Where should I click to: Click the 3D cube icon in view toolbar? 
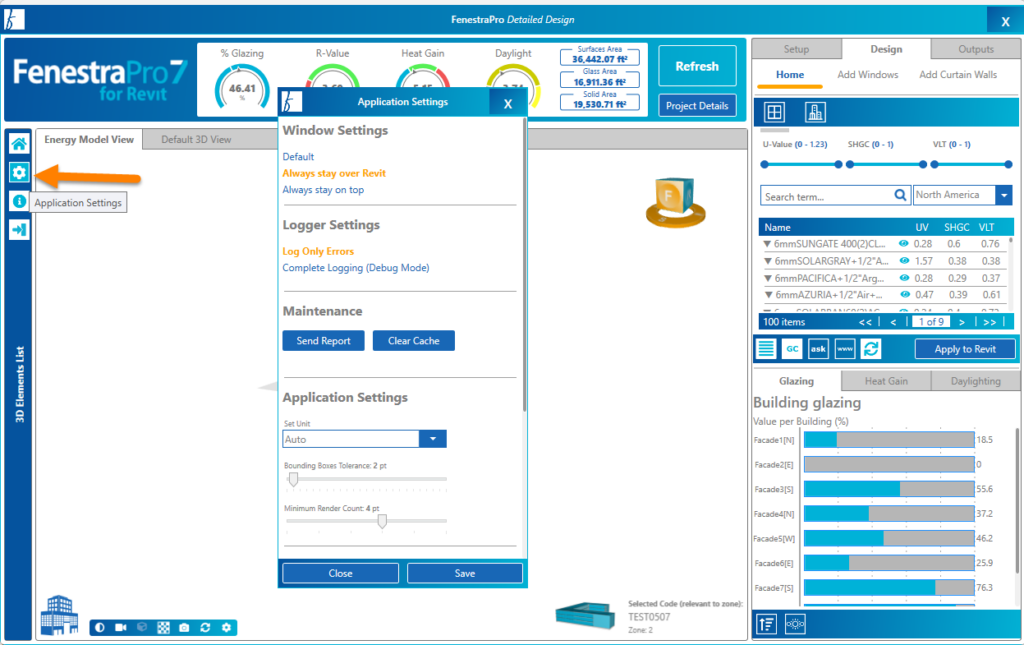[142, 627]
